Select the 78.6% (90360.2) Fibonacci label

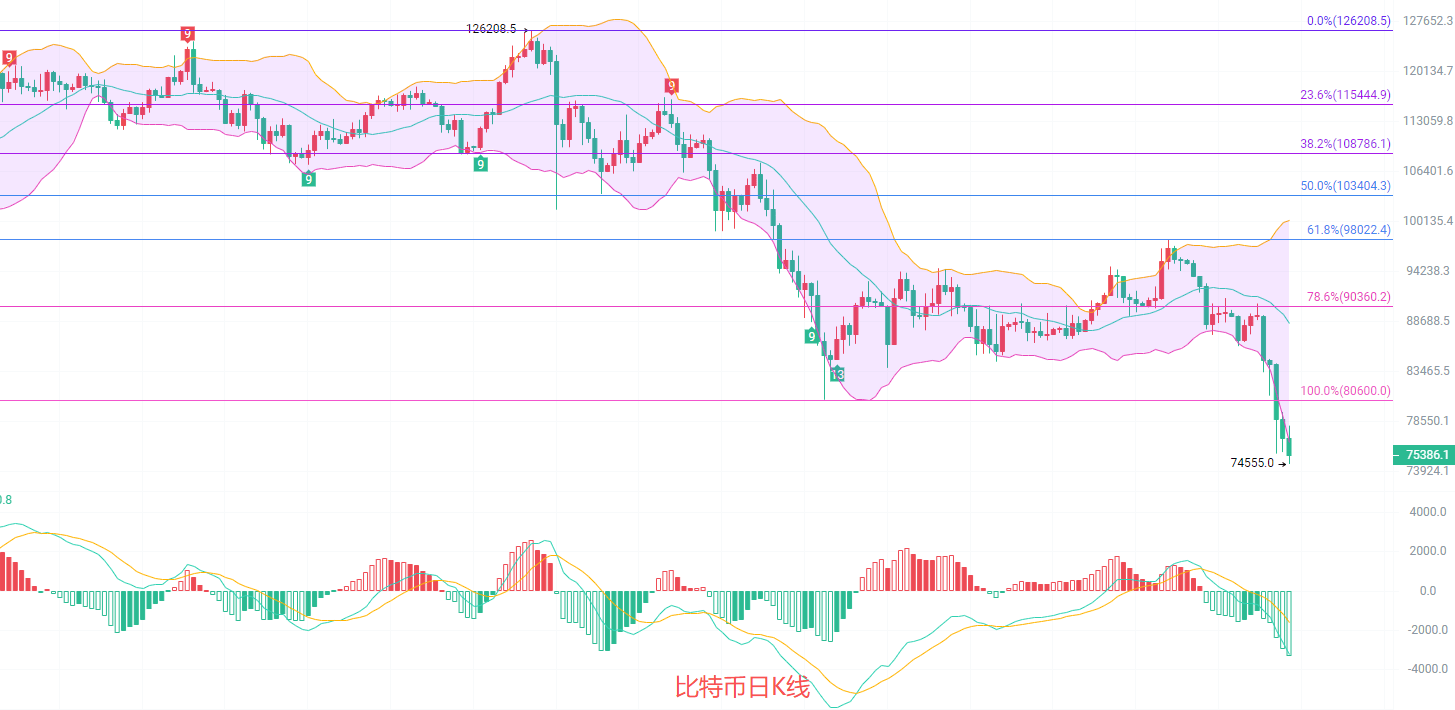click(x=1348, y=297)
